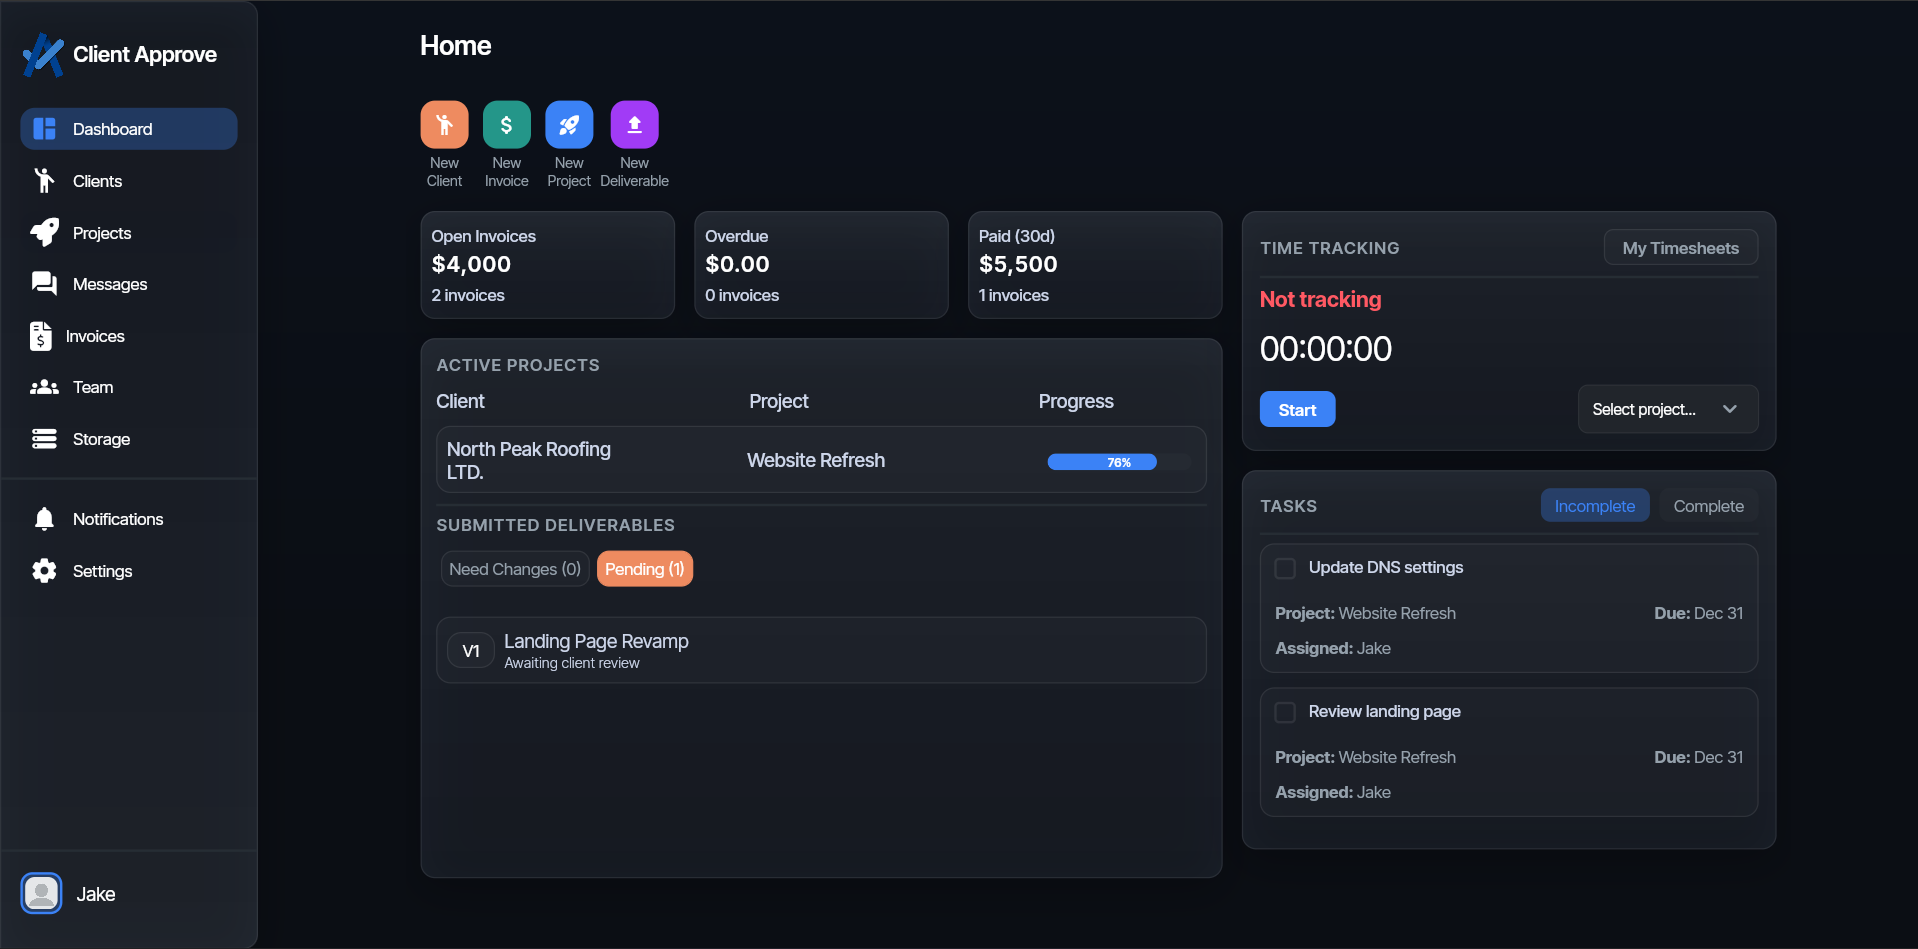The width and height of the screenshot is (1918, 949).
Task: Open the Select project dropdown
Action: point(1666,409)
